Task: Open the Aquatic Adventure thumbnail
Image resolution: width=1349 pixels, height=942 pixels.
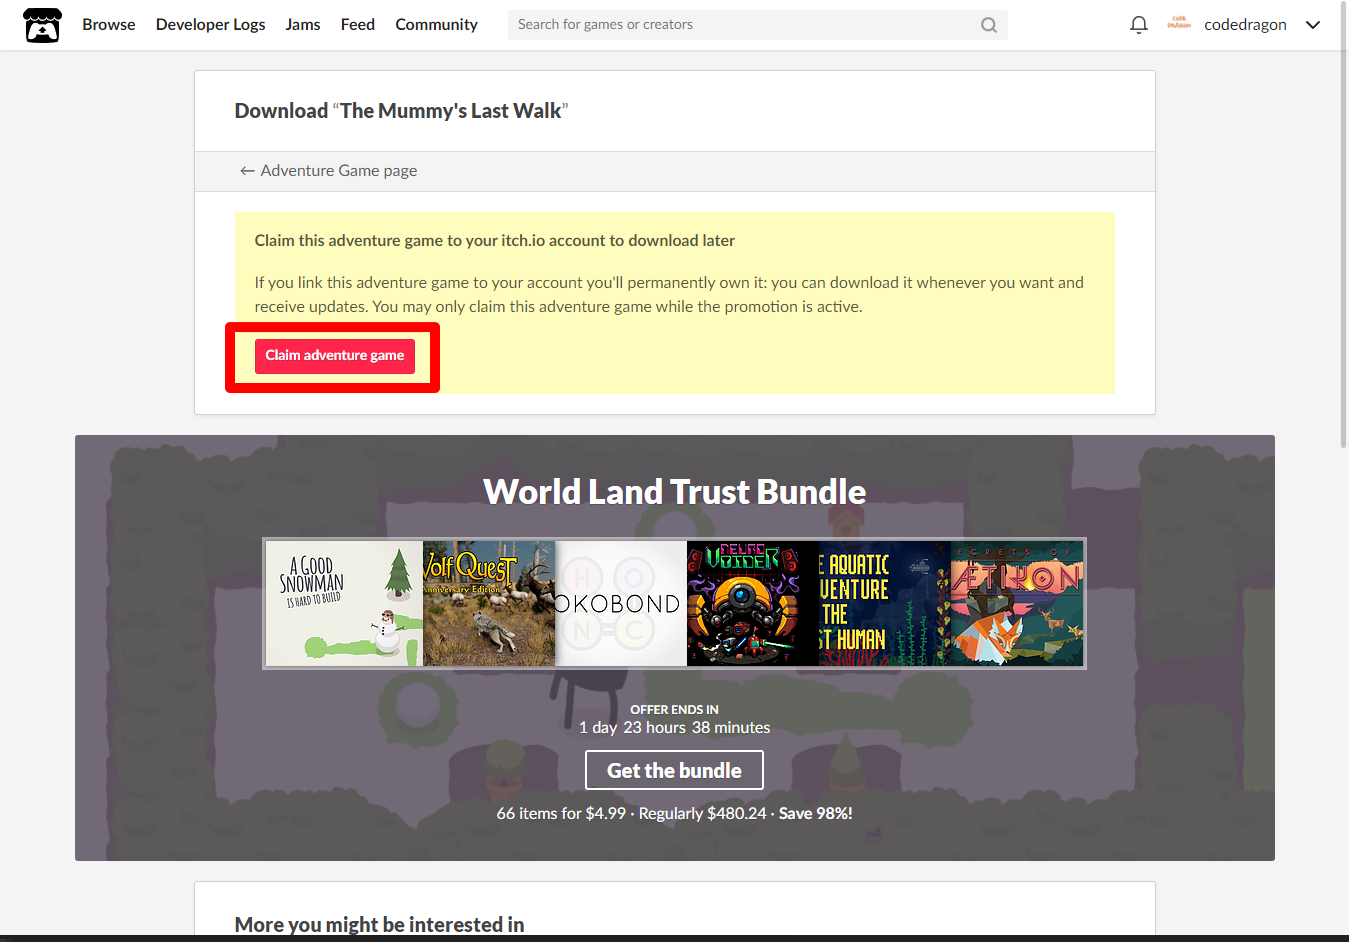Action: (x=885, y=604)
